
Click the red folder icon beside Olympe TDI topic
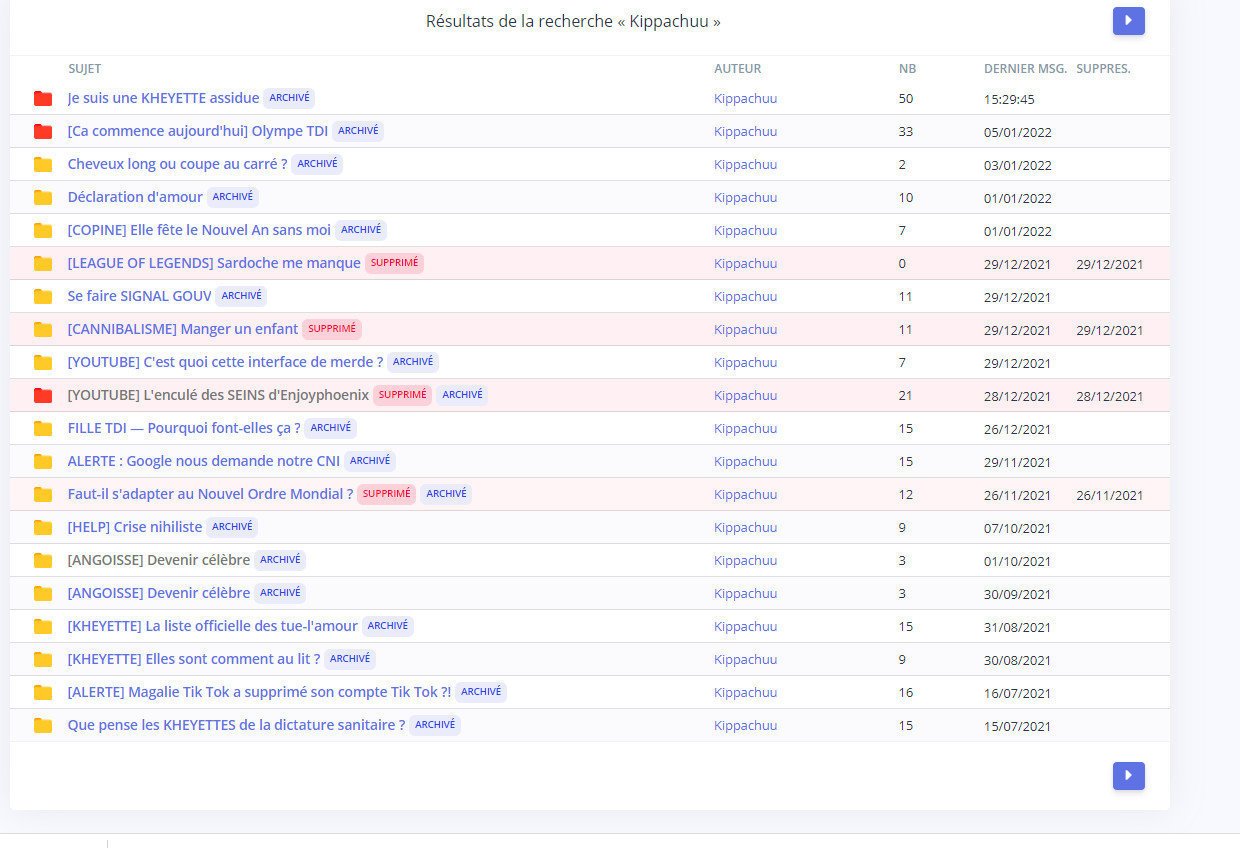[43, 131]
